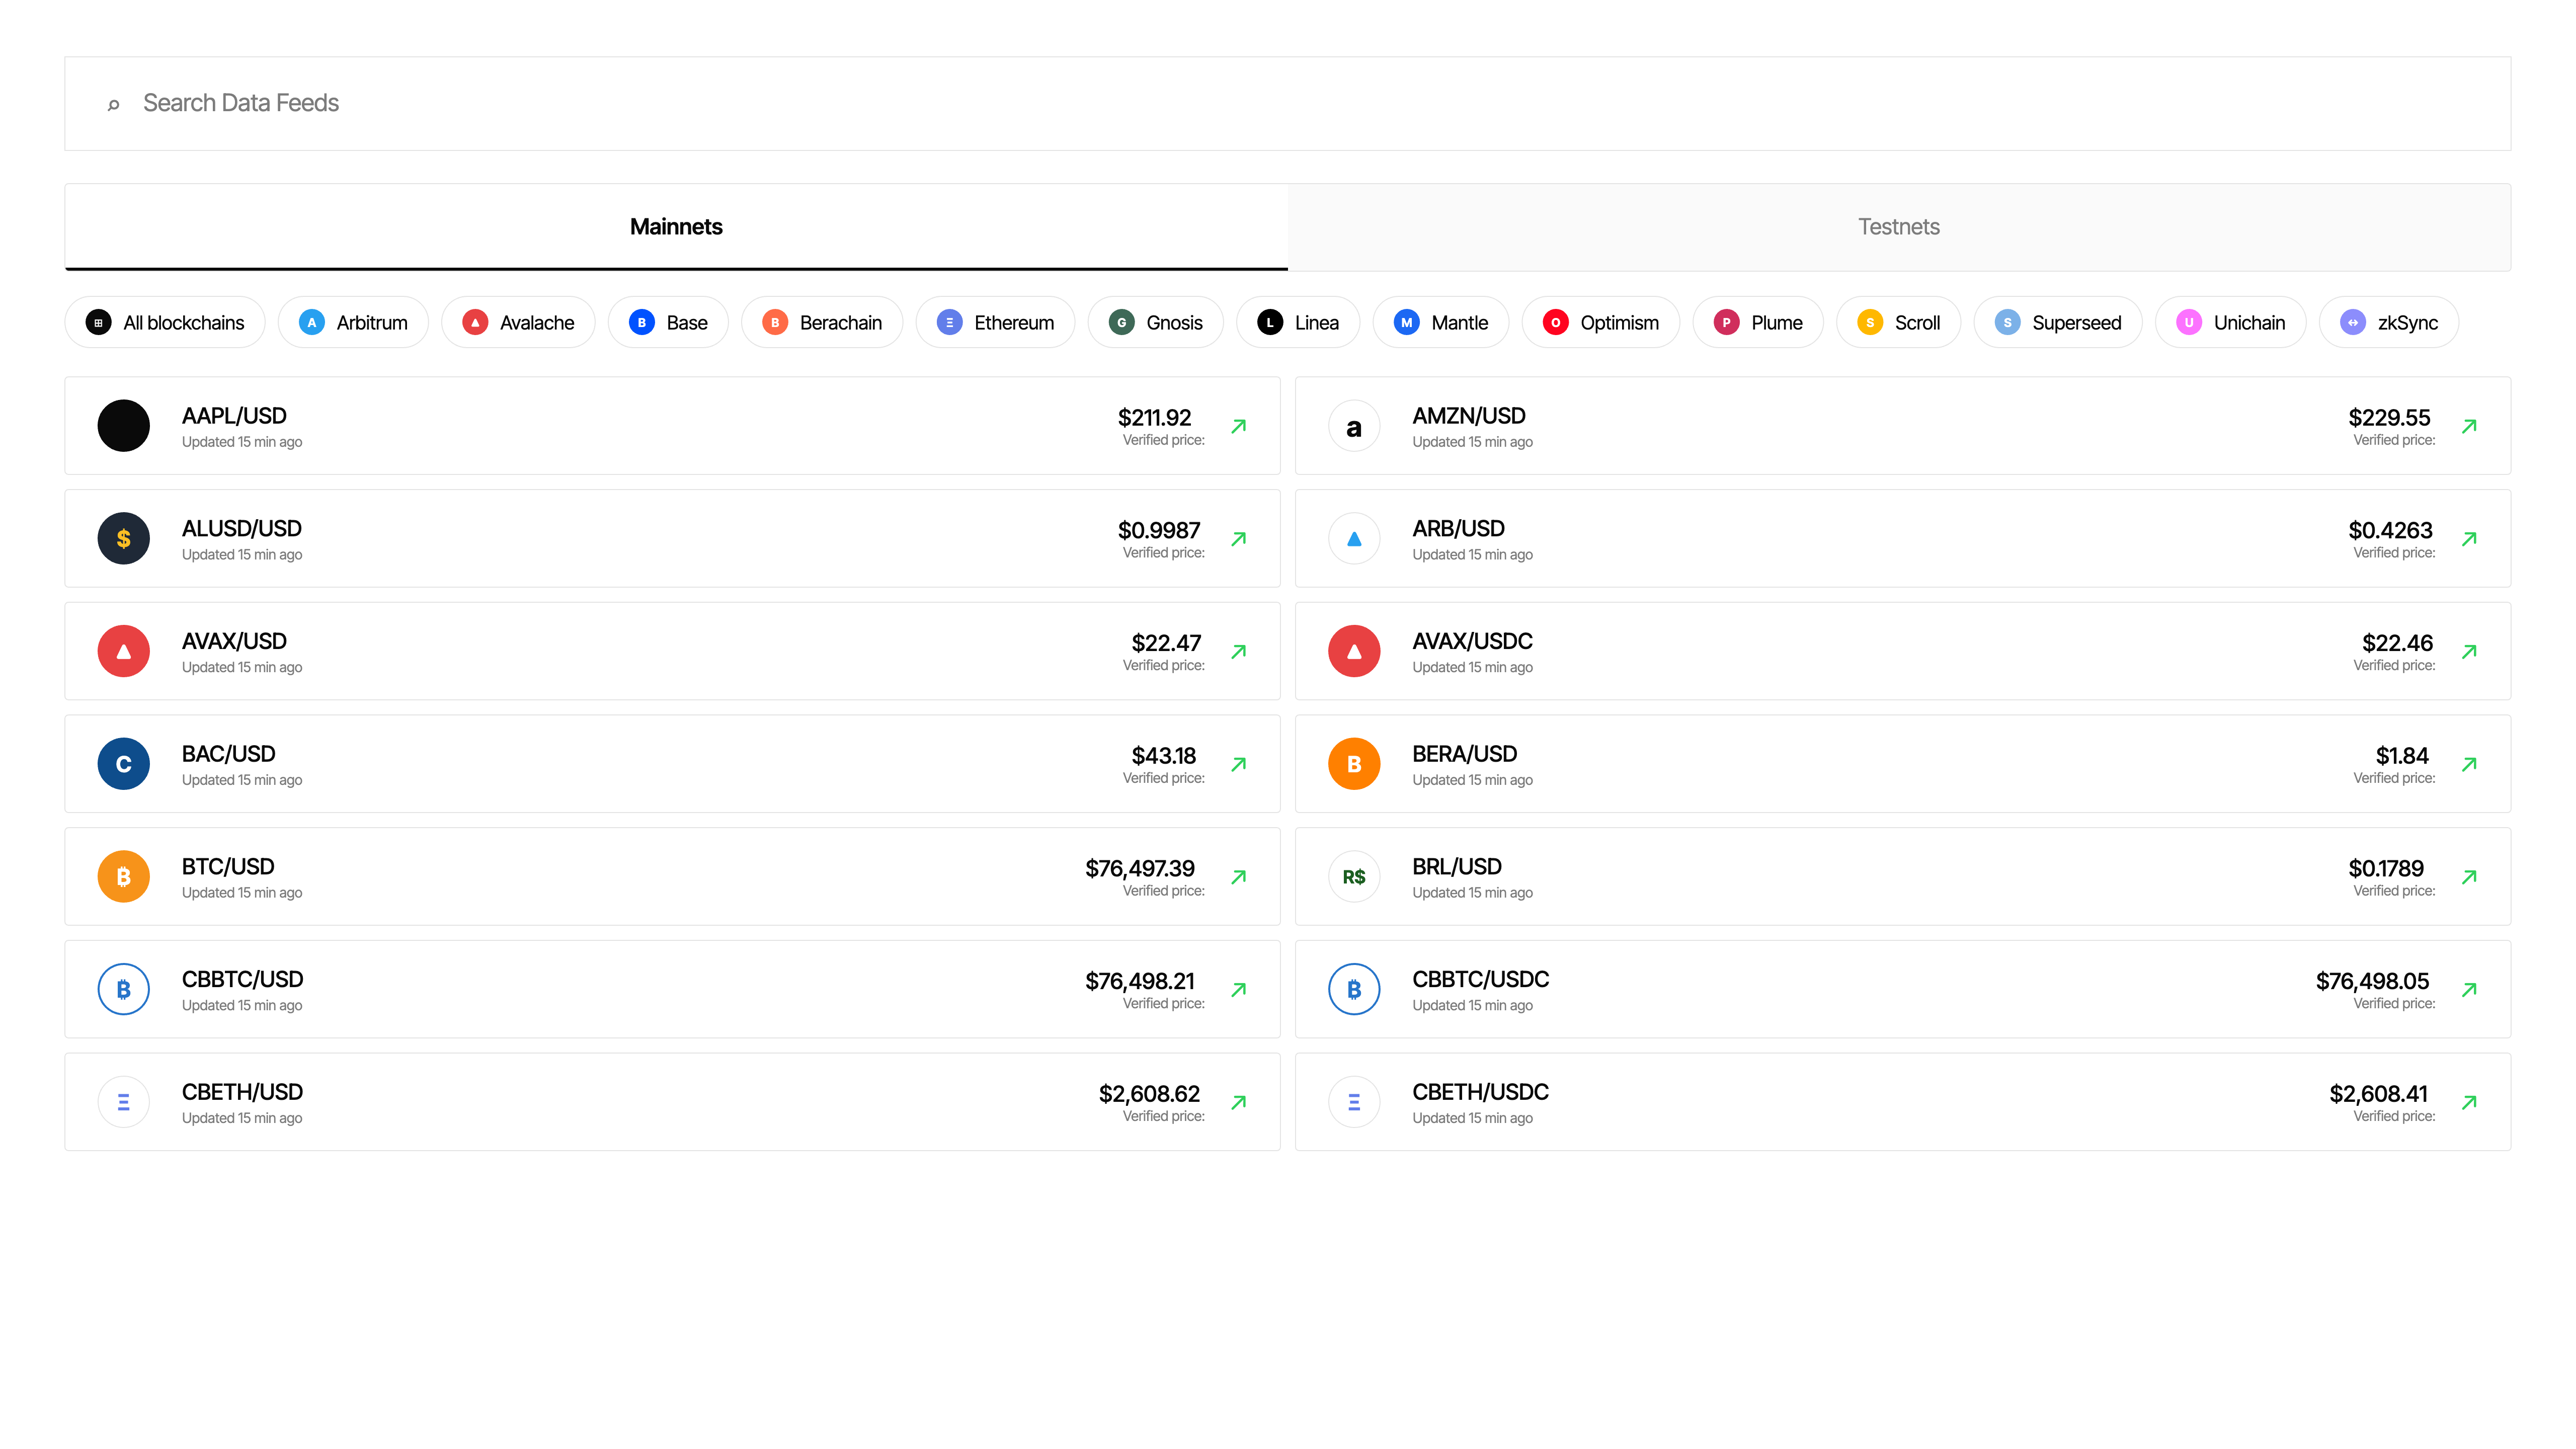Click the CBBTC/USDC bitcoin outline logo
2576x1449 pixels.
pos(1354,990)
